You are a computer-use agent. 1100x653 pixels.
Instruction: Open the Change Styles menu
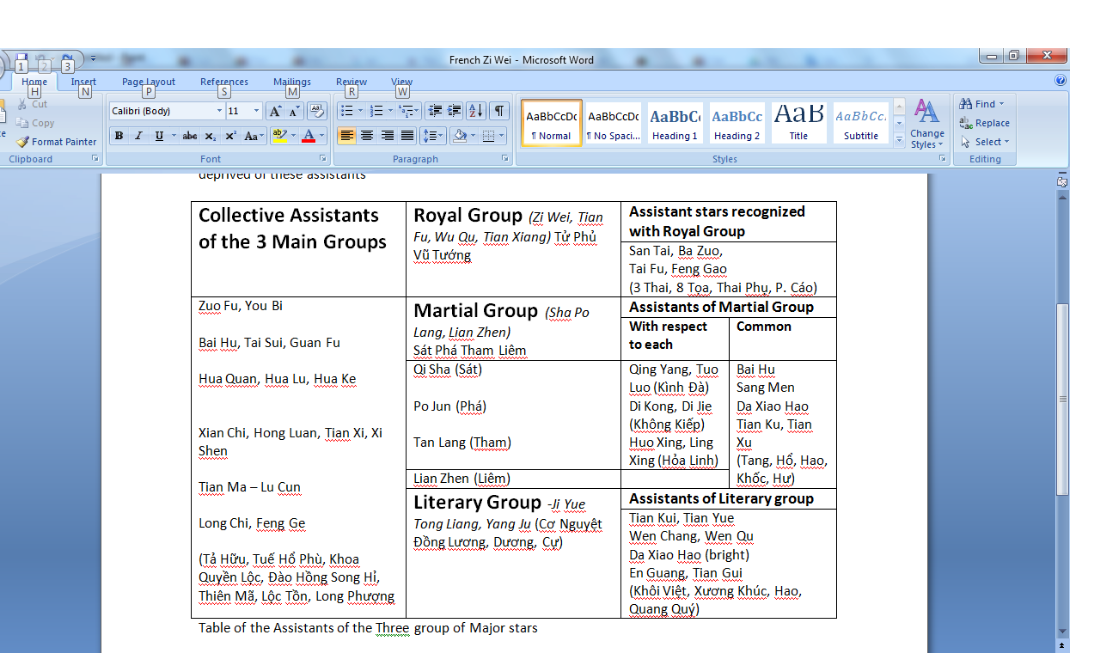click(x=927, y=124)
